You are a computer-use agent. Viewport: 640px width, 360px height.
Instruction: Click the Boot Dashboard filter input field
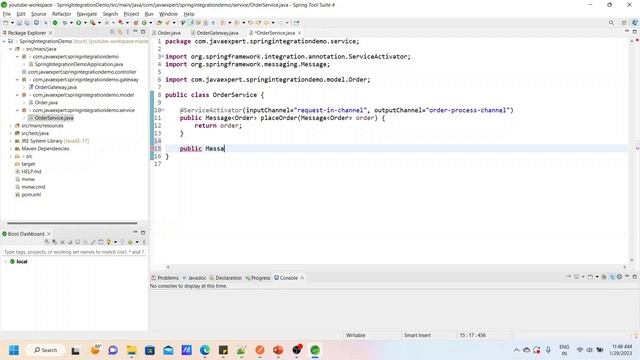74,252
